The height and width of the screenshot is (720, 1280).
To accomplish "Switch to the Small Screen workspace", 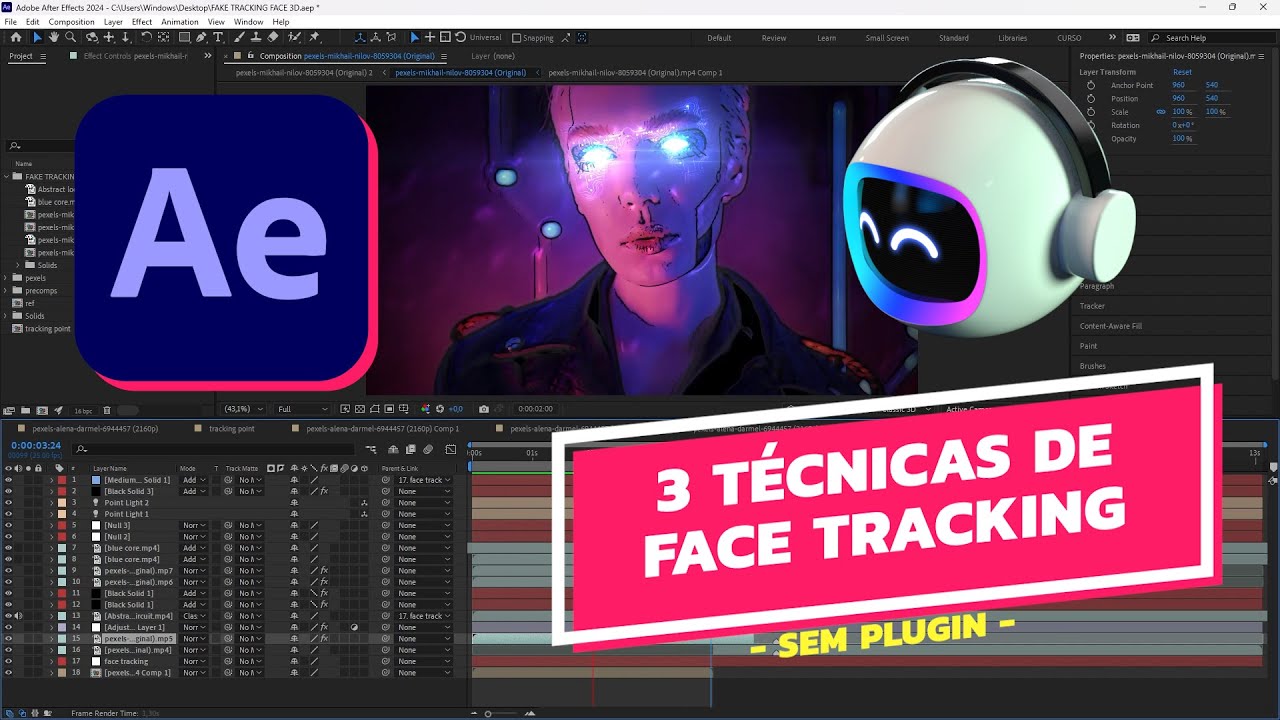I will tap(887, 38).
